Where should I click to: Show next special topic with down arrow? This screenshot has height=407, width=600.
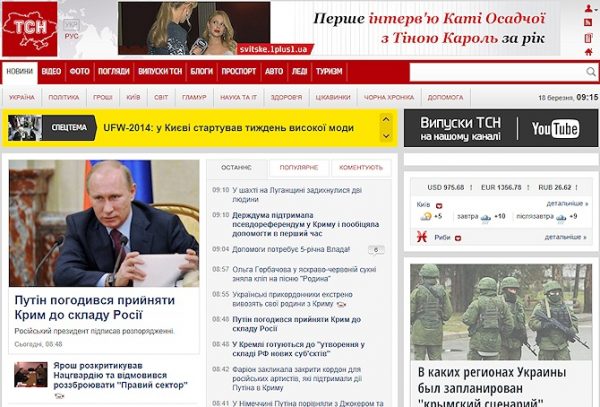386,136
